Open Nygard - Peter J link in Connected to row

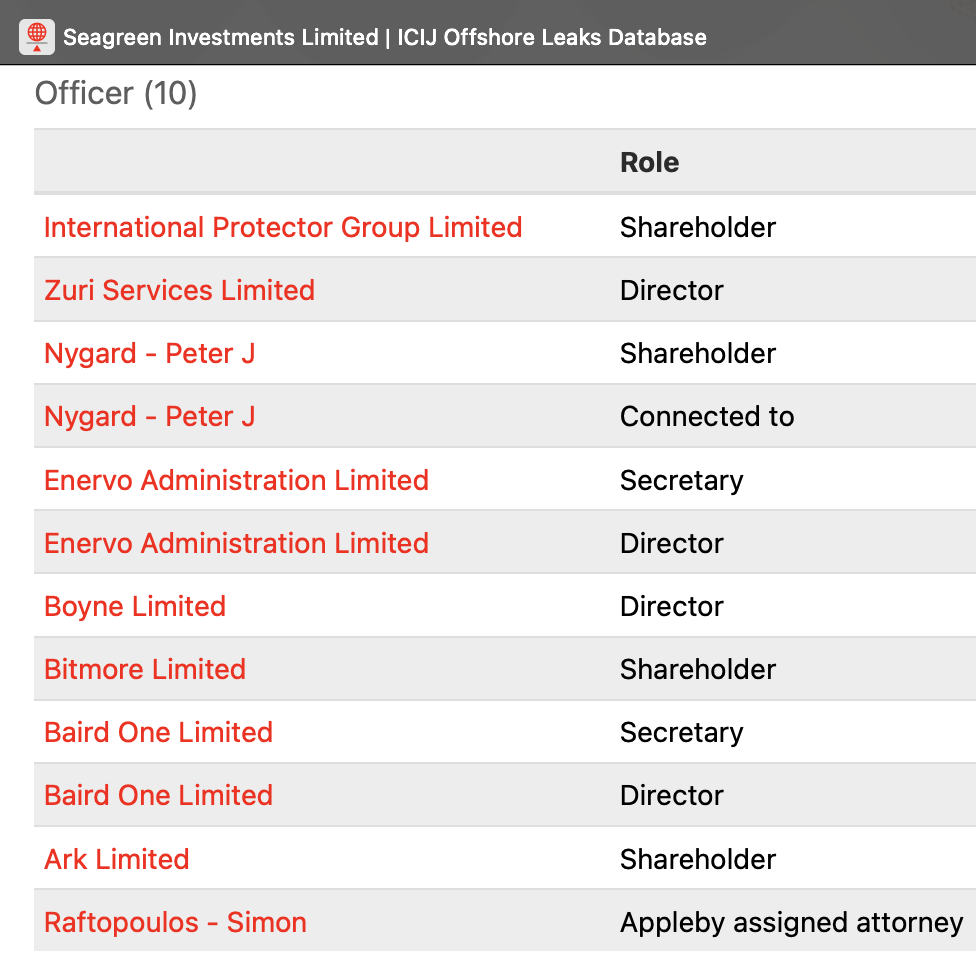tap(149, 416)
